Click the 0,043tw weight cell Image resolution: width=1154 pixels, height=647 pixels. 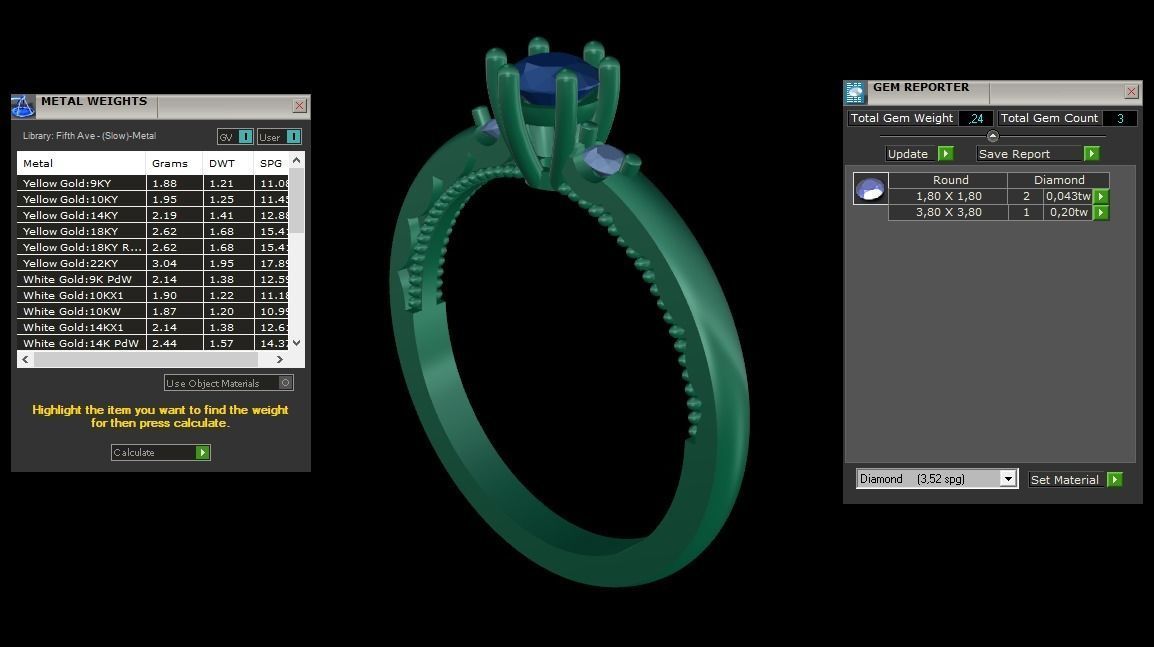pos(1068,197)
